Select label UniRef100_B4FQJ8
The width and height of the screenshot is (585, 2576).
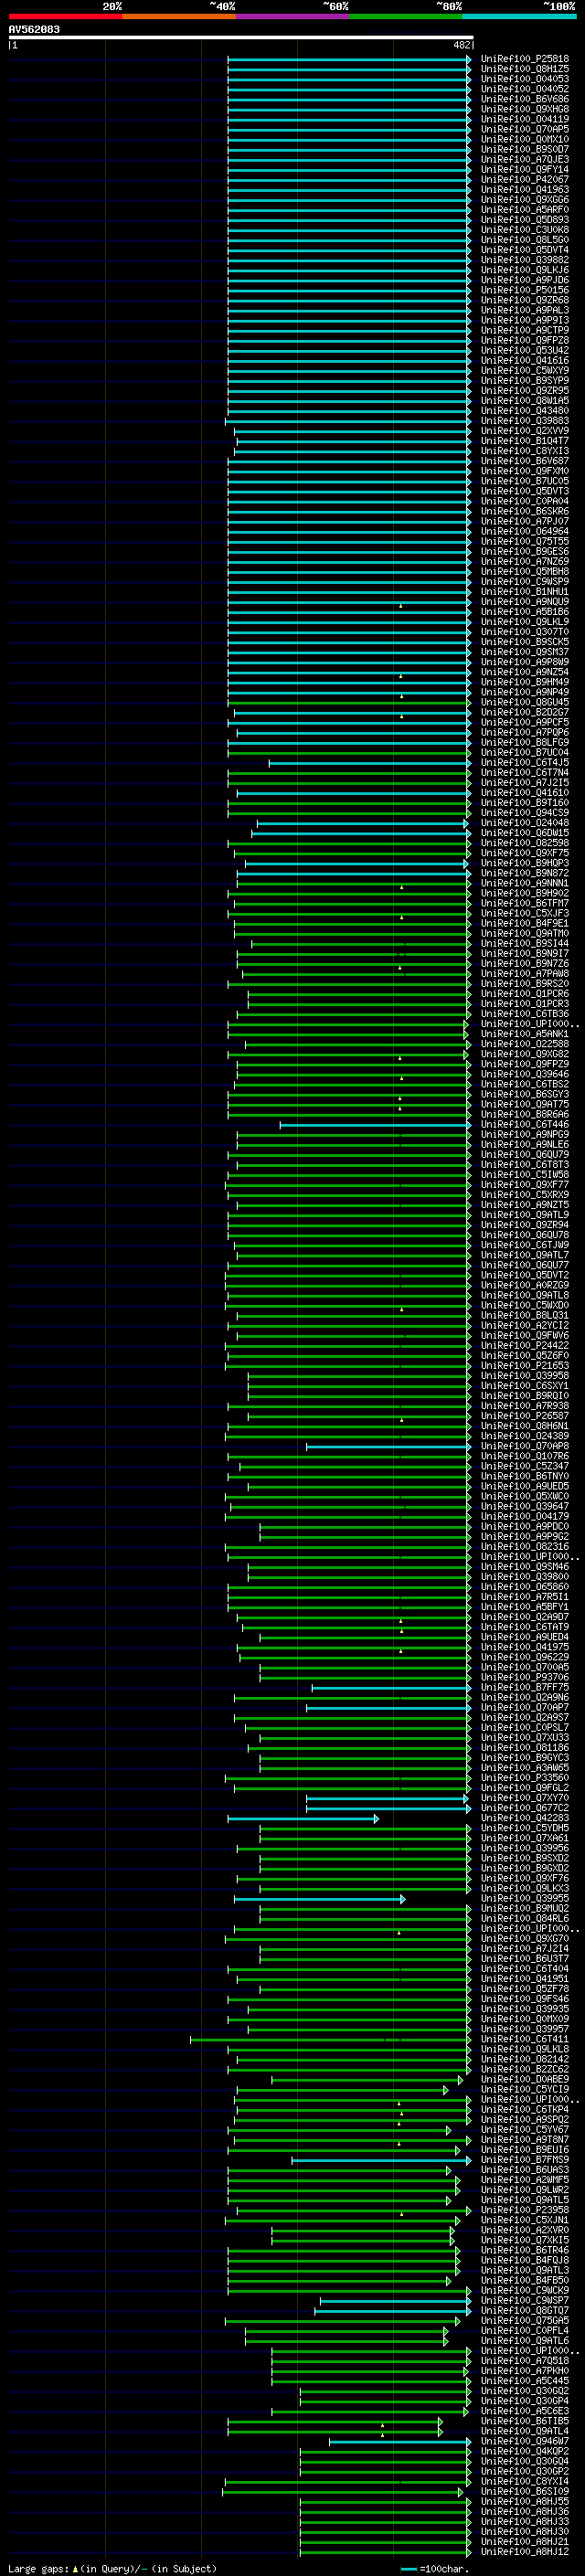(524, 2261)
